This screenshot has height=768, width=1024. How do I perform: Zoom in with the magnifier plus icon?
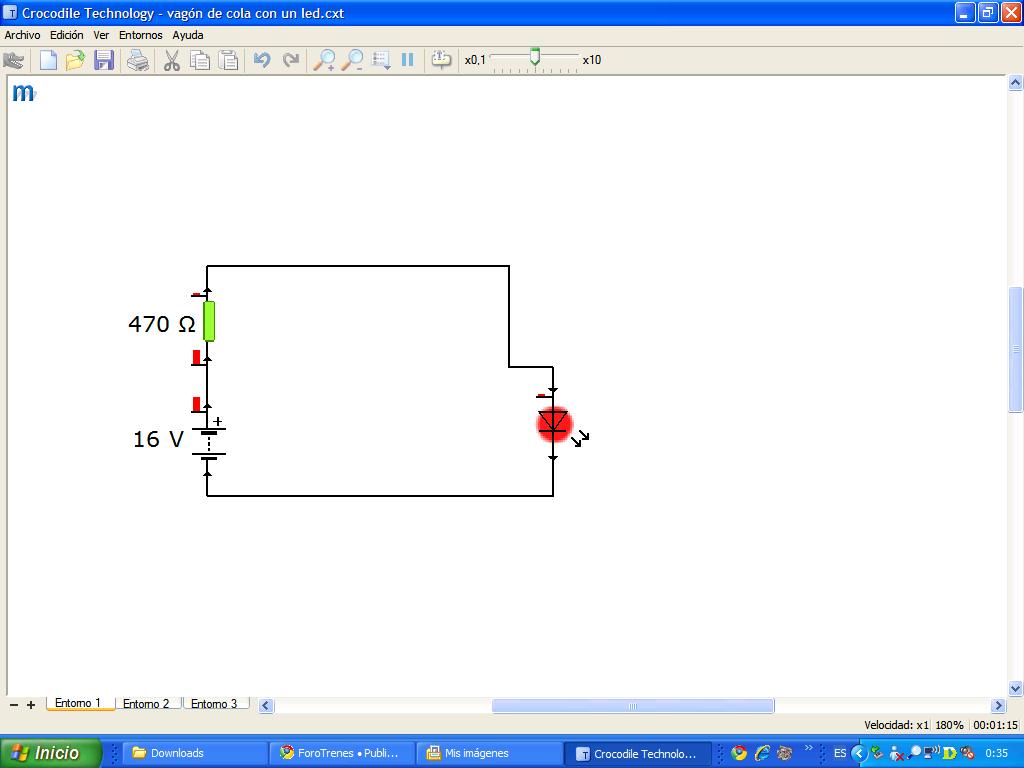(x=324, y=60)
